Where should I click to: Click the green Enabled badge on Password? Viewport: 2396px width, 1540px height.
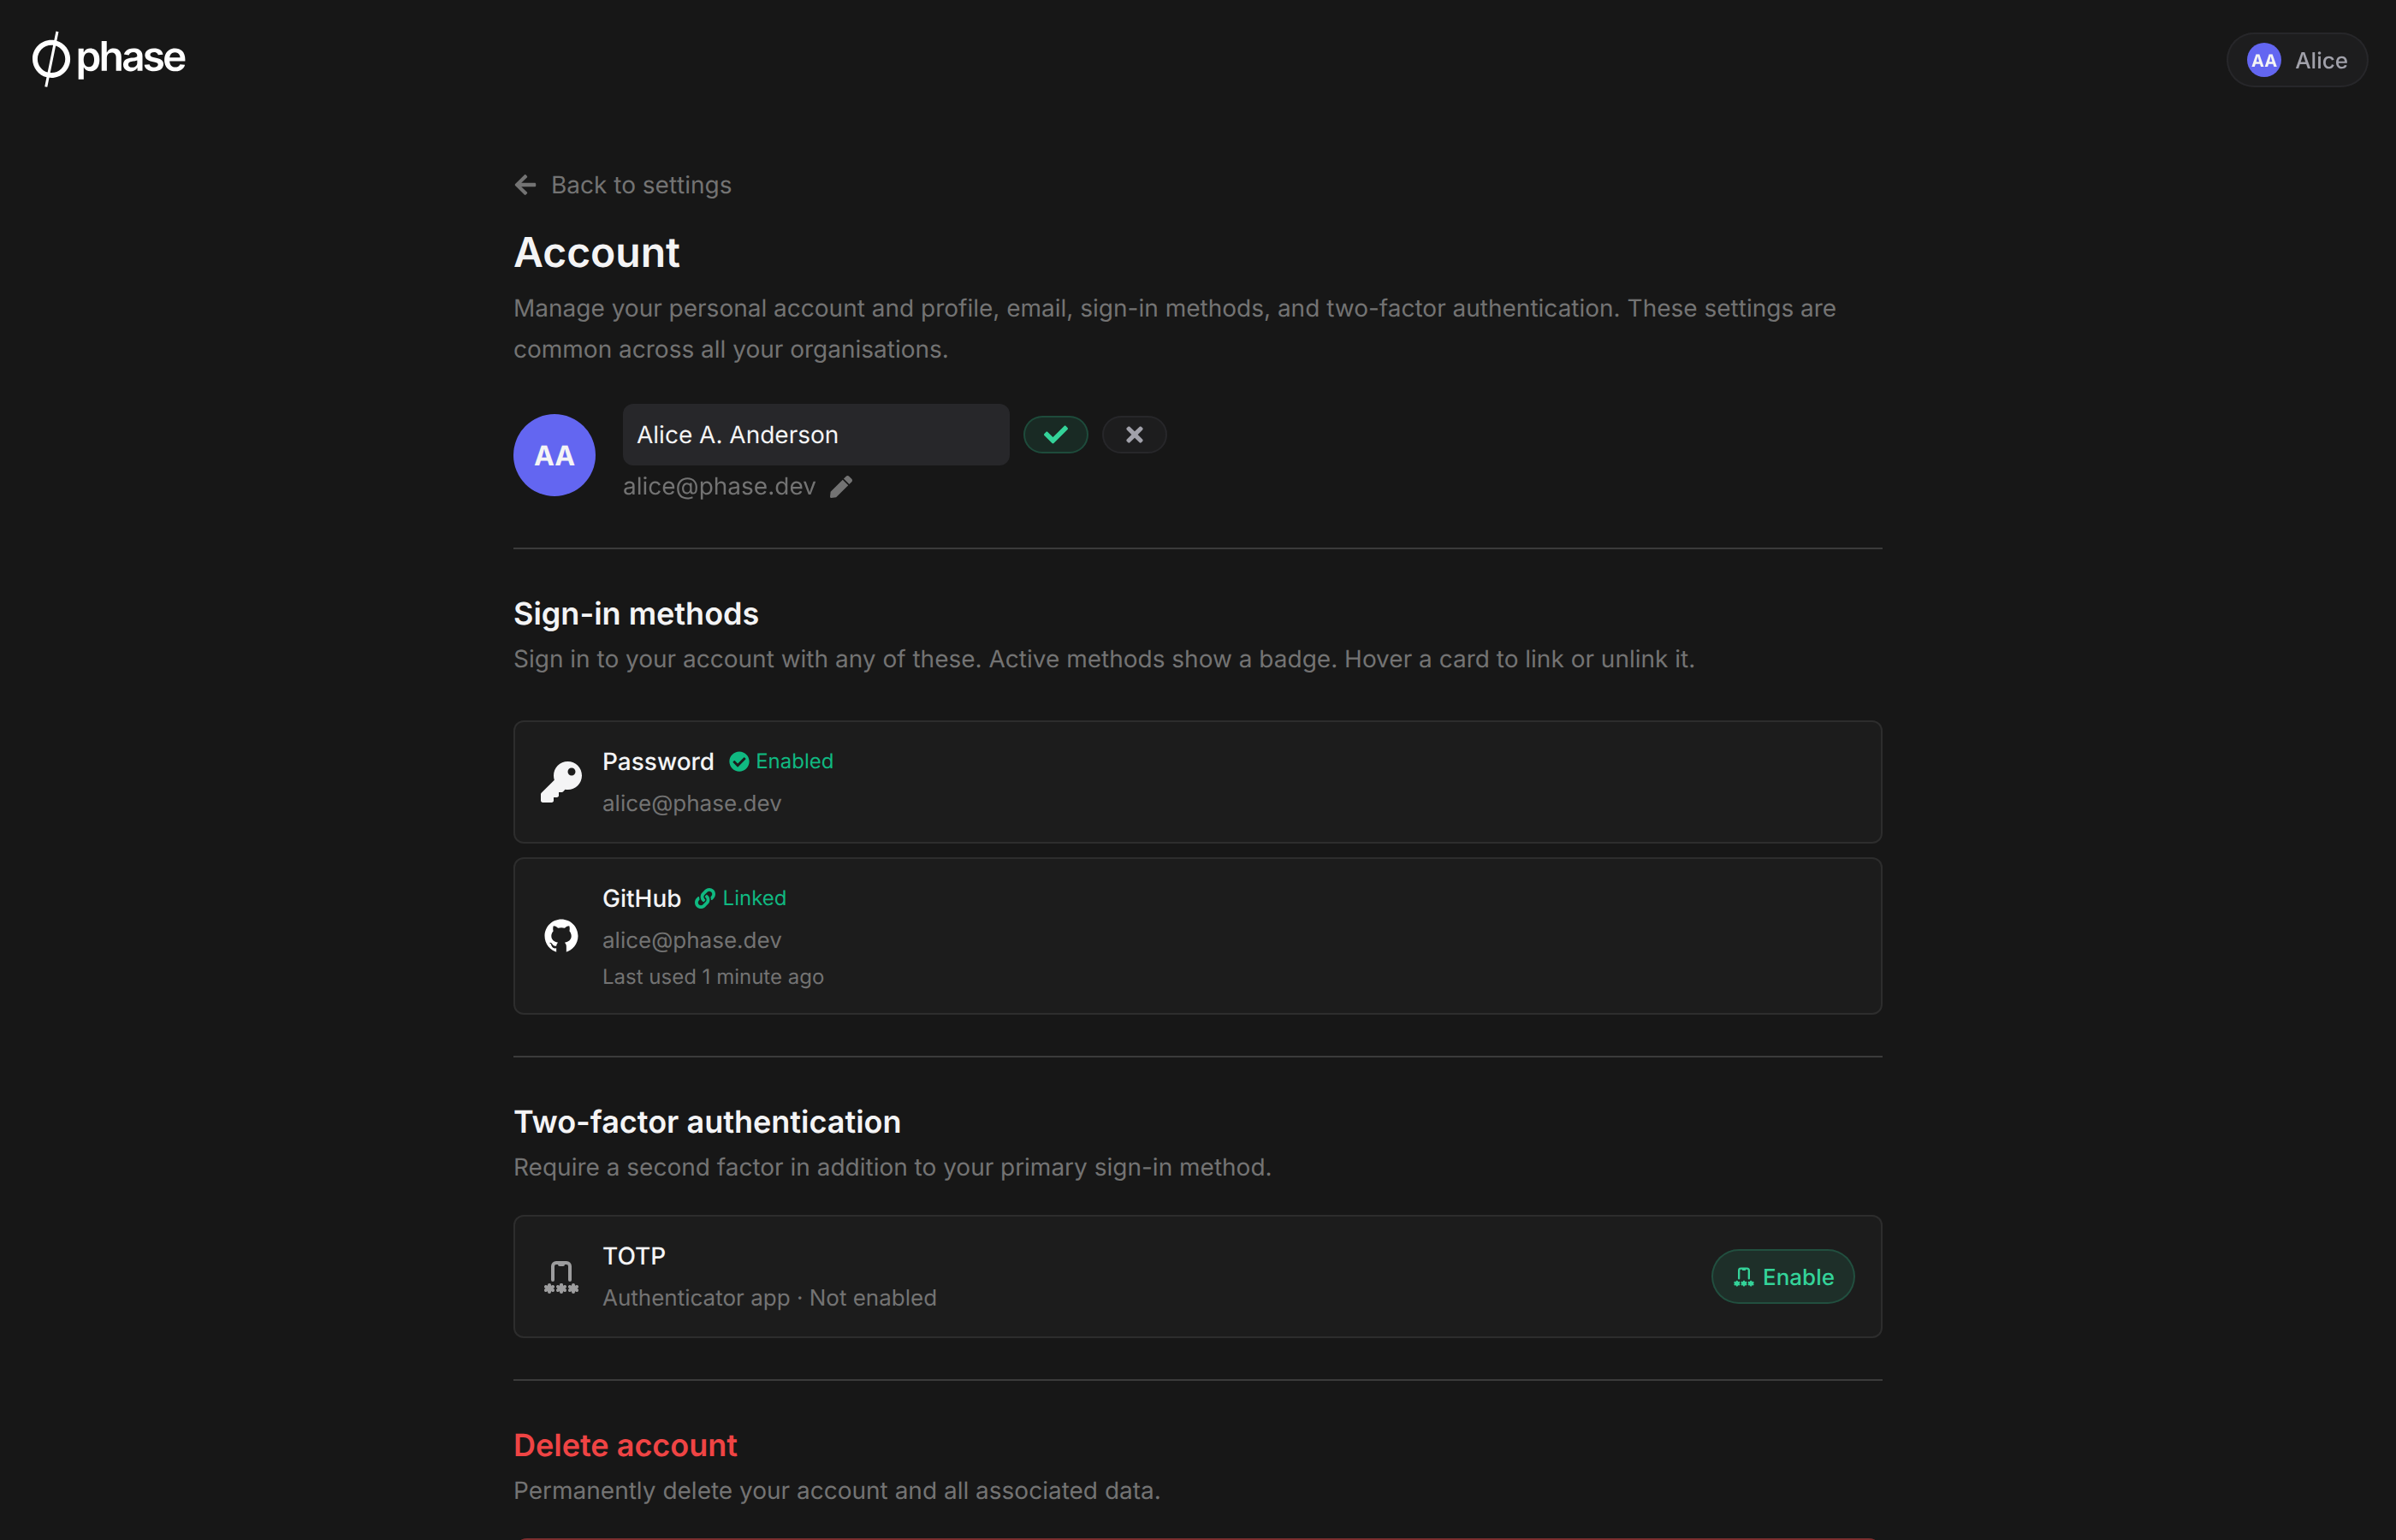pyautogui.click(x=781, y=762)
